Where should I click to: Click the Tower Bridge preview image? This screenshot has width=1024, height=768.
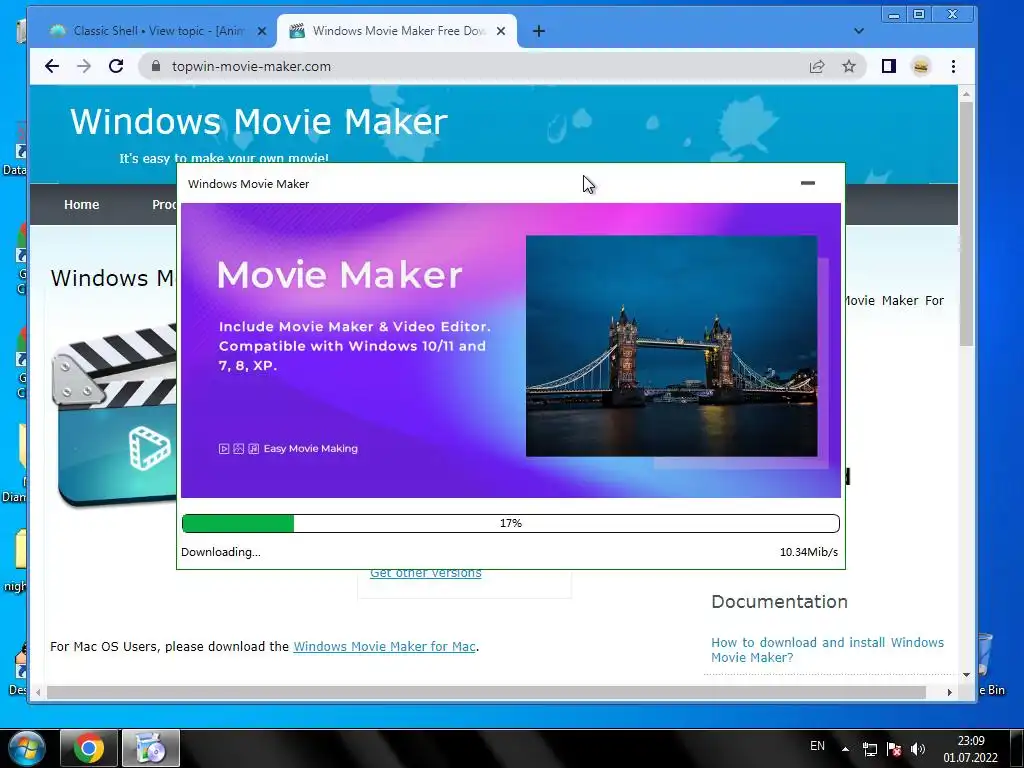pyautogui.click(x=671, y=346)
